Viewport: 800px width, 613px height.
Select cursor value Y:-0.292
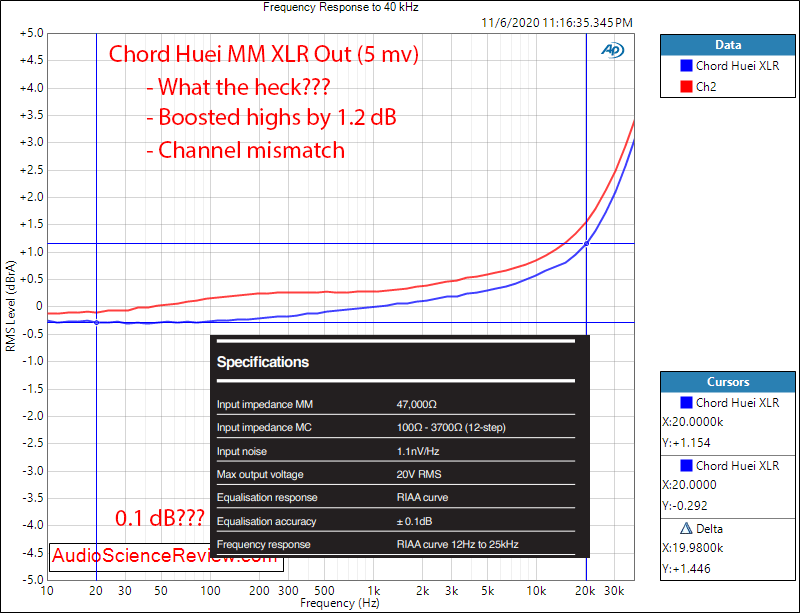[x=685, y=506]
